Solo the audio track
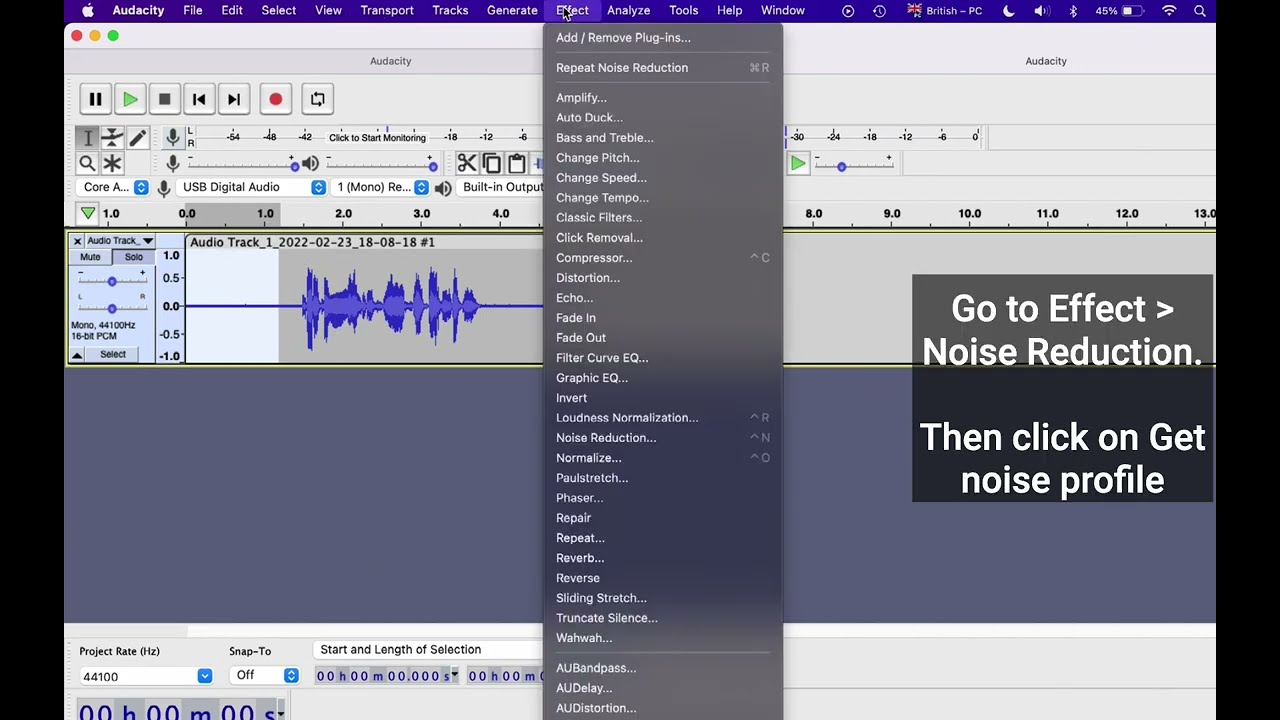The width and height of the screenshot is (1280, 720). (x=134, y=257)
